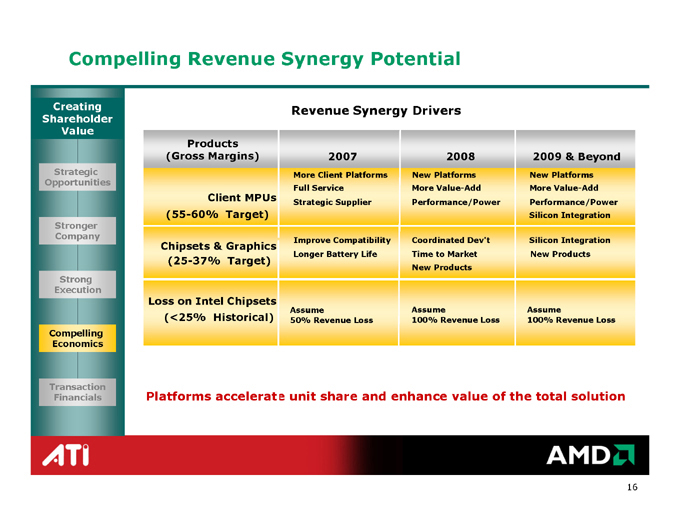Click the 2007 Assume 50% Revenue Loss cell
Image resolution: width=680 pixels, height=525 pixels.
pyautogui.click(x=331, y=314)
